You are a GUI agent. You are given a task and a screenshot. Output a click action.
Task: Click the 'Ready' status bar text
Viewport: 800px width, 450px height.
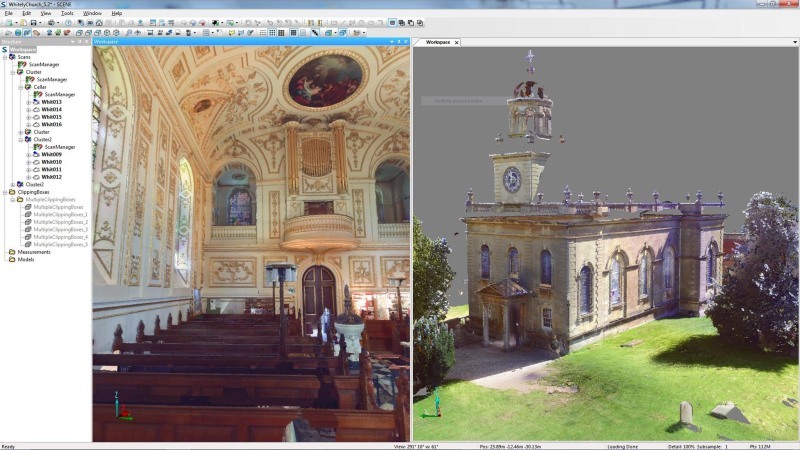click(8, 446)
